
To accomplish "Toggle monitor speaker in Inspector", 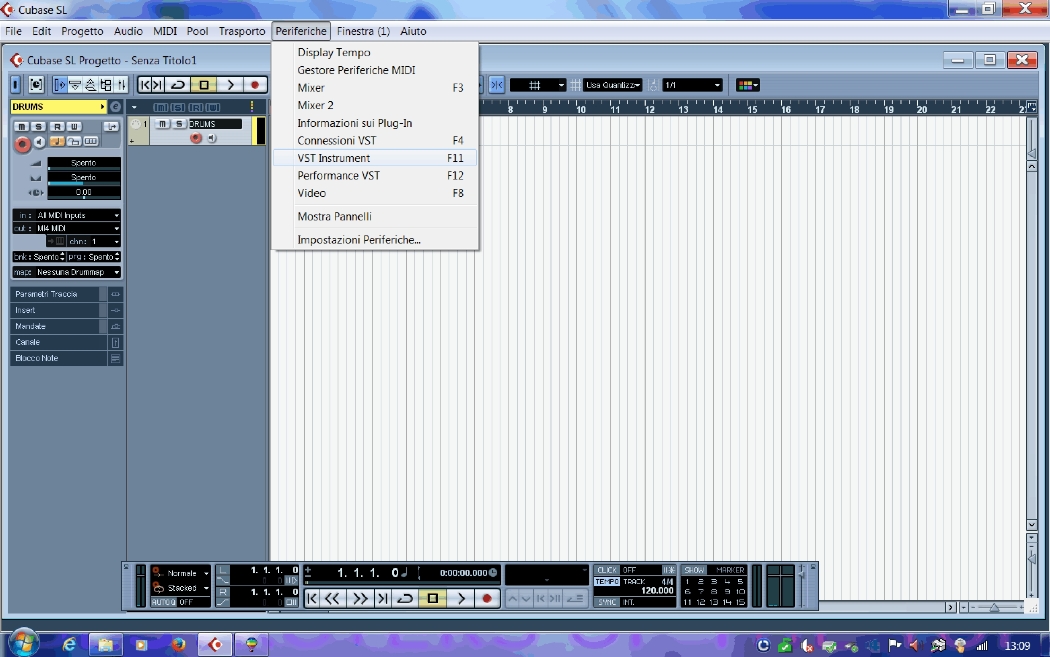I will pos(40,142).
